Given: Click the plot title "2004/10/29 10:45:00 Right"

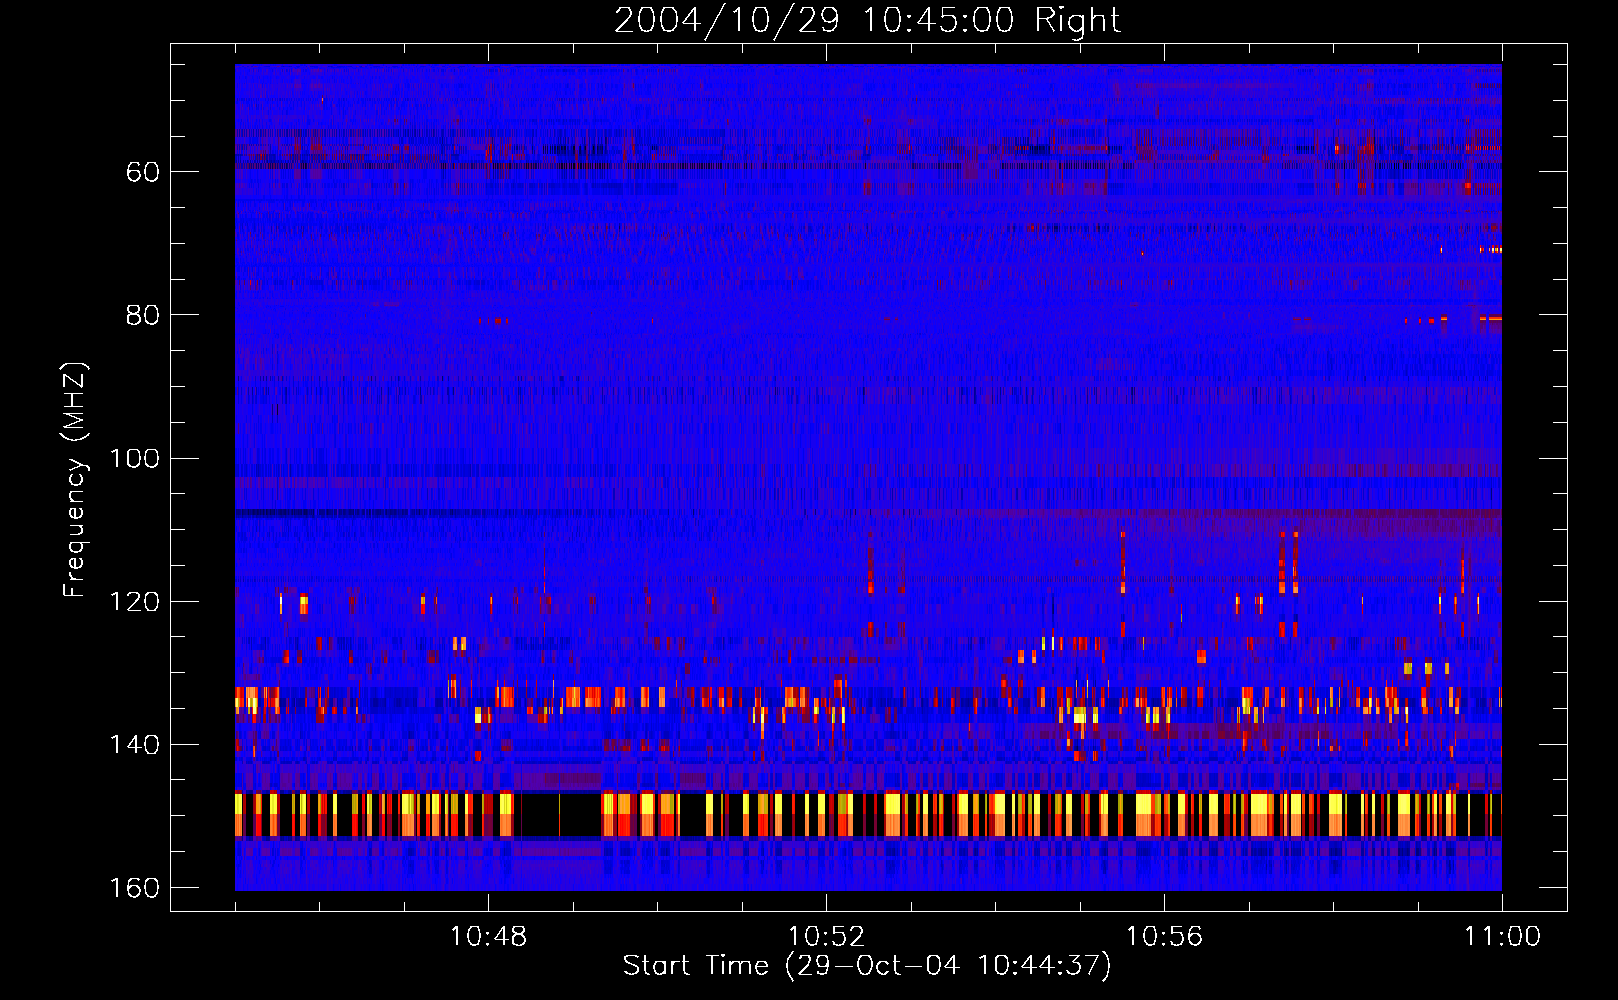Looking at the screenshot, I should (867, 20).
